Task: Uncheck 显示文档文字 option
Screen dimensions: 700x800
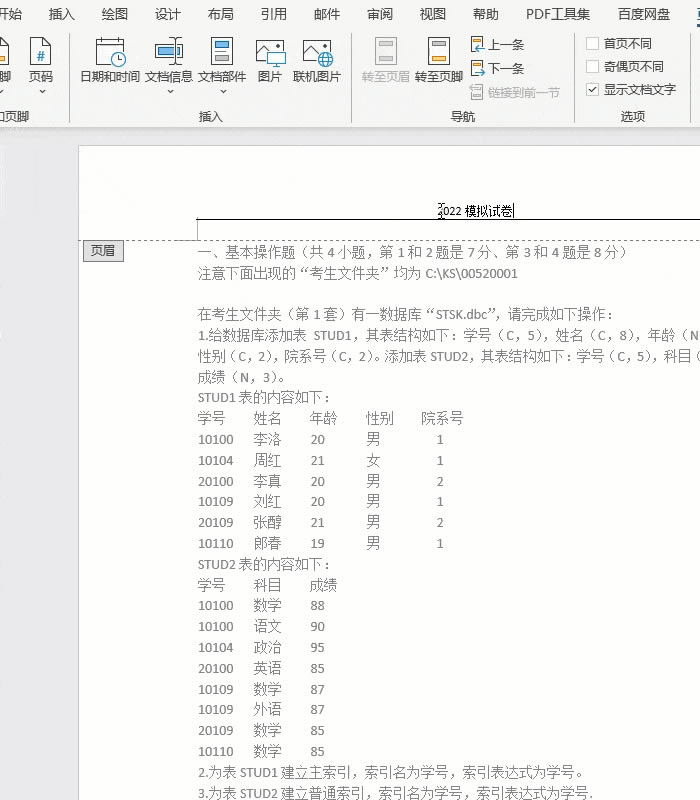Action: (x=593, y=90)
